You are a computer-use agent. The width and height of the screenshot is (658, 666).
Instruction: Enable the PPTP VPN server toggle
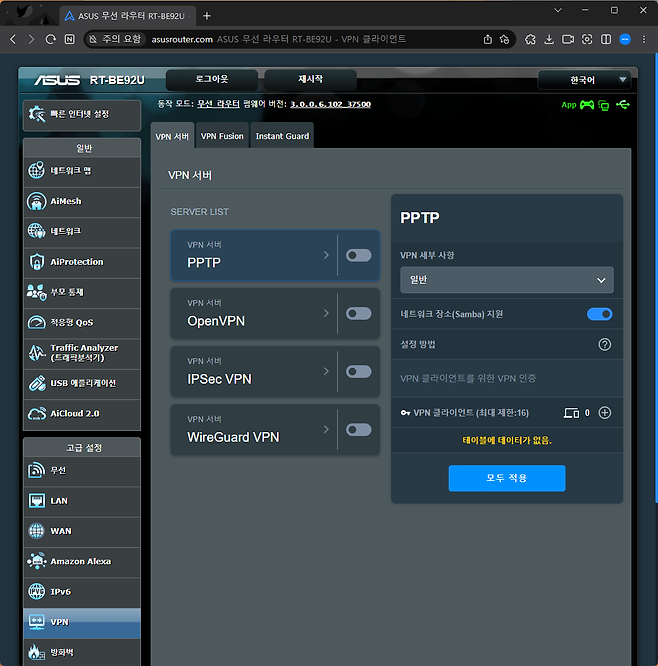[358, 256]
